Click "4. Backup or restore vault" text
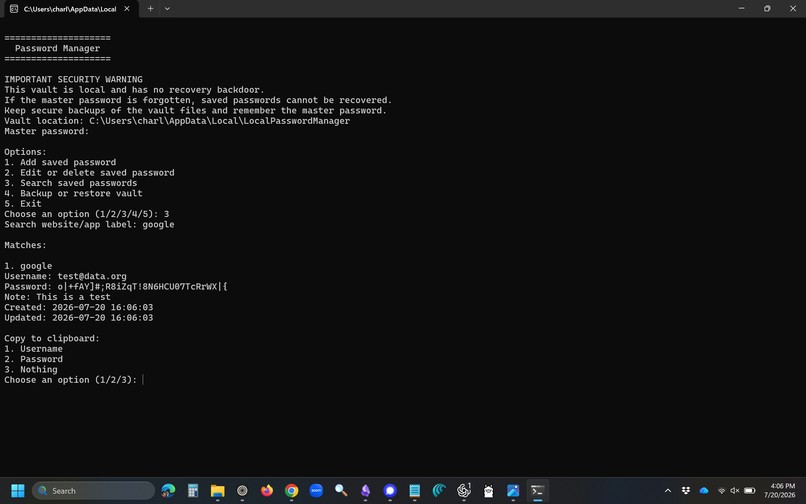 coord(74,193)
